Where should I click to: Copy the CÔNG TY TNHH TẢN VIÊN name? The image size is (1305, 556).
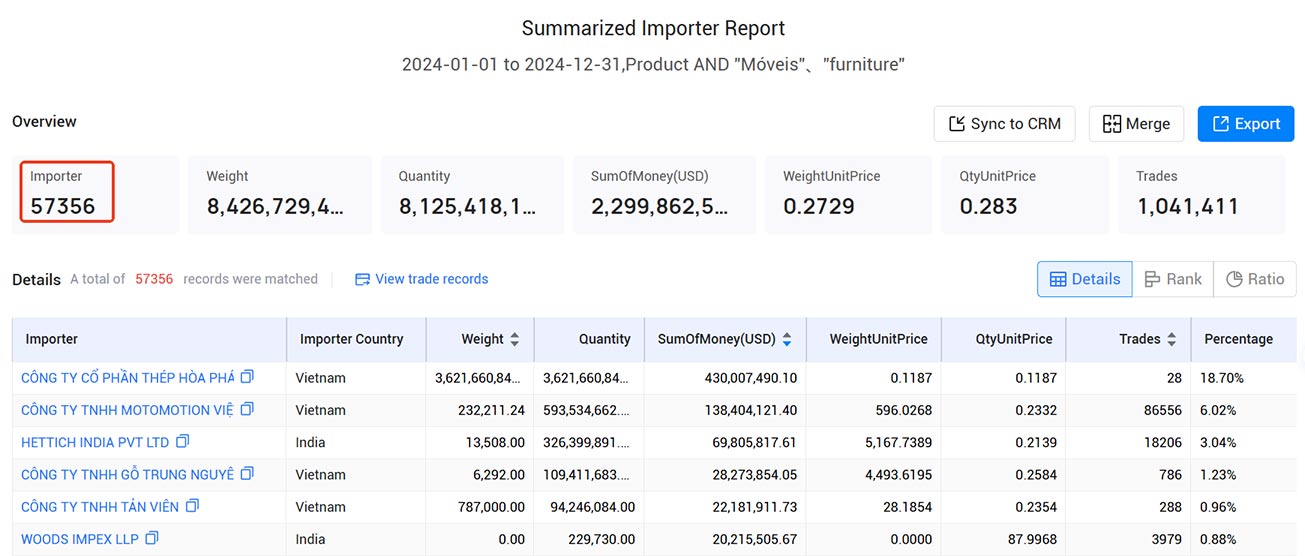(x=192, y=506)
